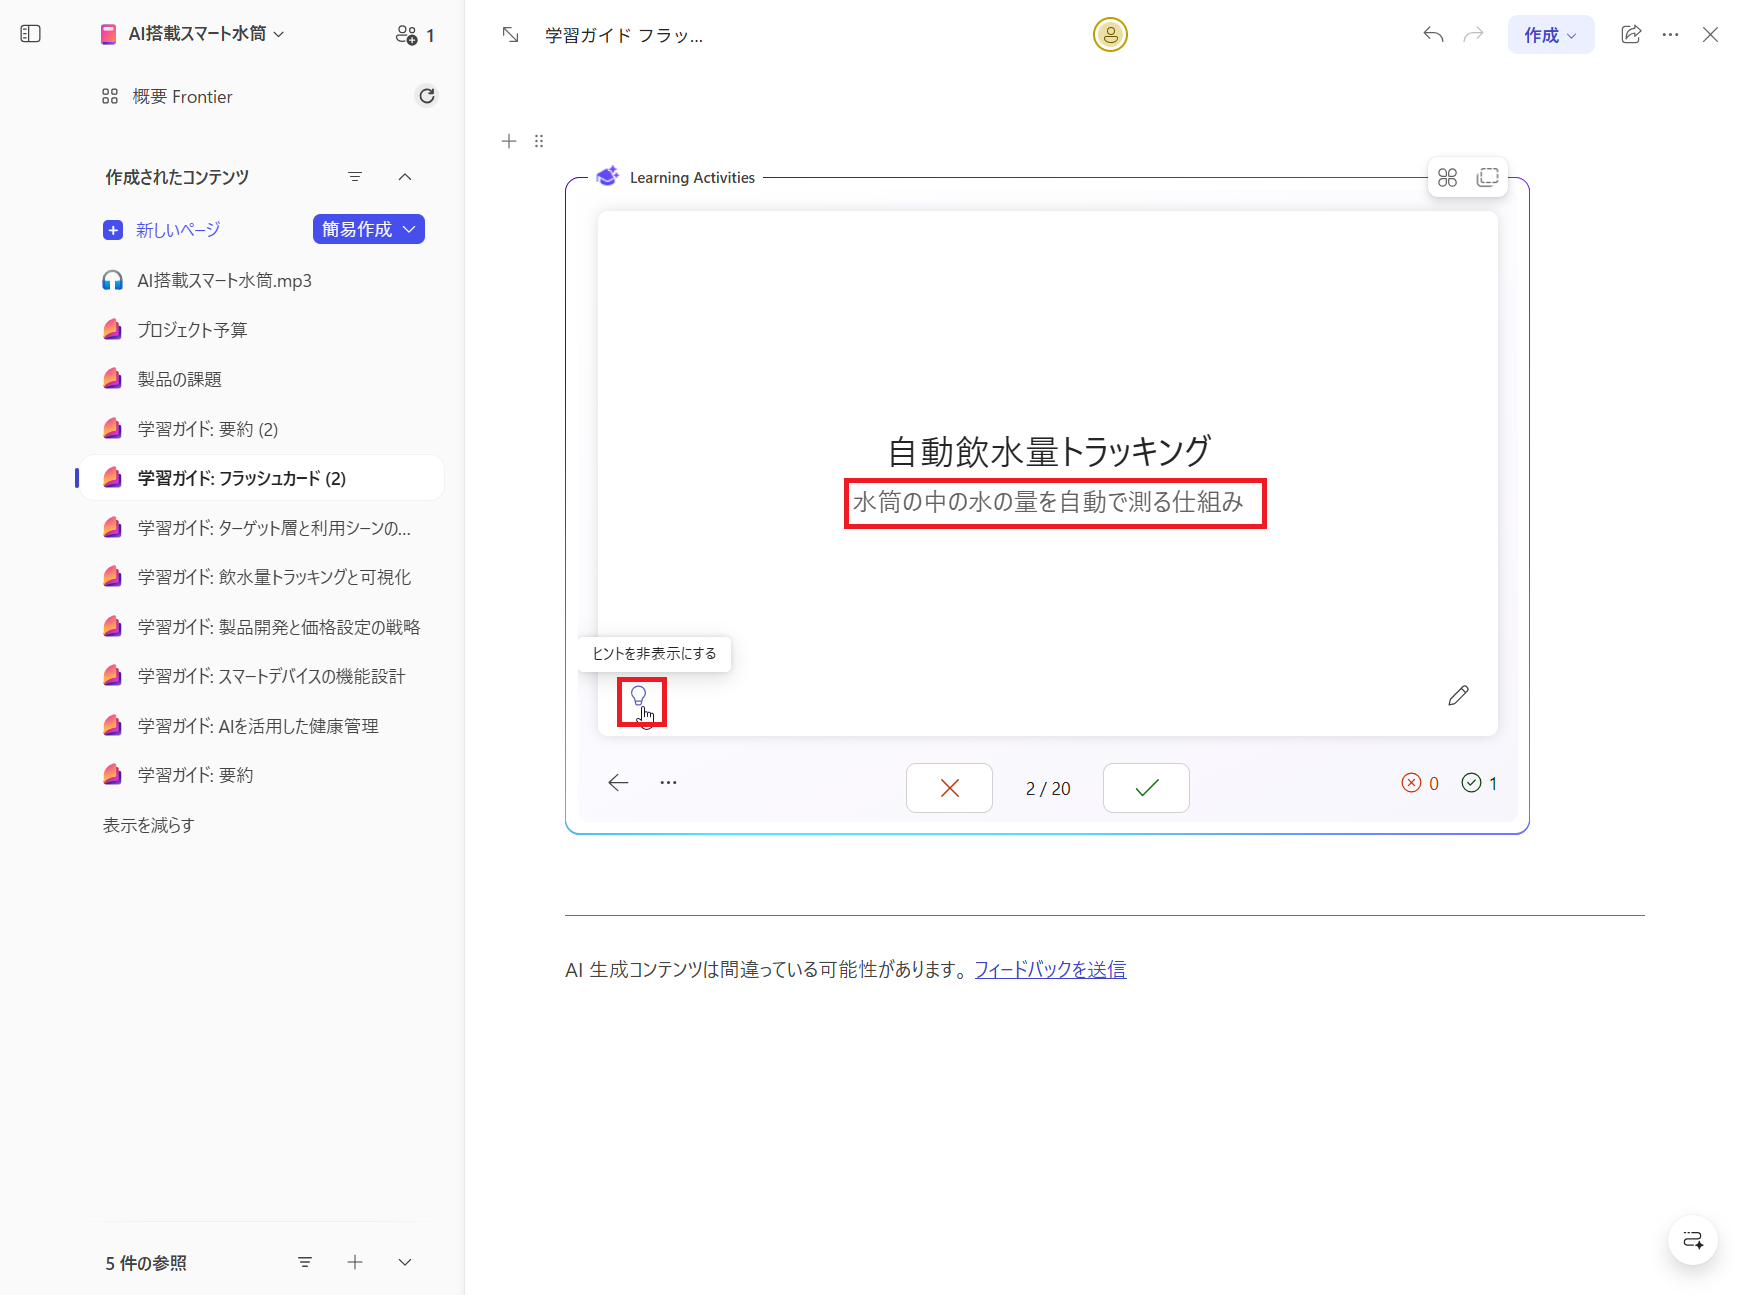The width and height of the screenshot is (1754, 1295).
Task: Open the フィードバックを送信 link
Action: [1049, 968]
